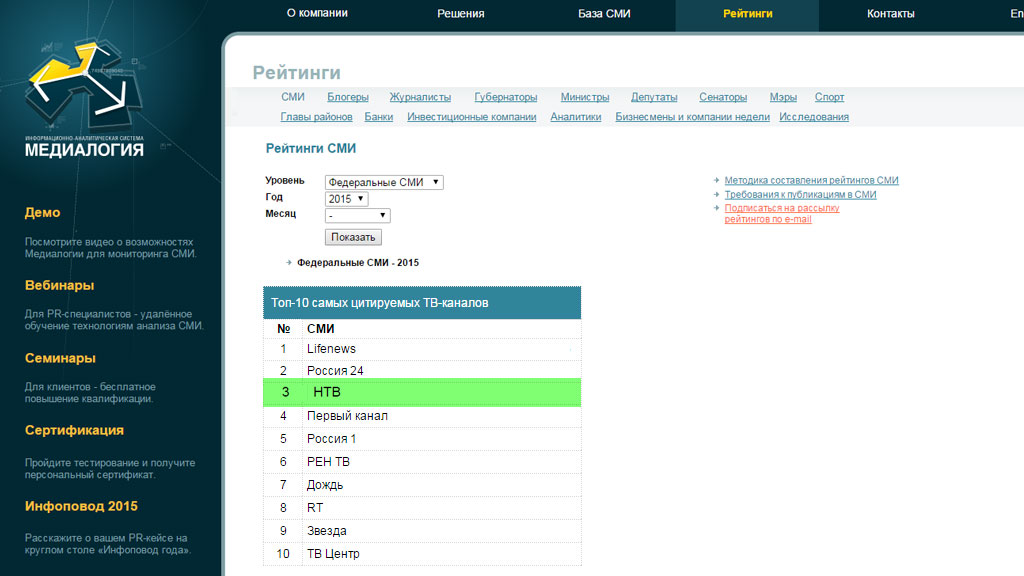
Task: Expand the Месяц dropdown
Action: (357, 216)
